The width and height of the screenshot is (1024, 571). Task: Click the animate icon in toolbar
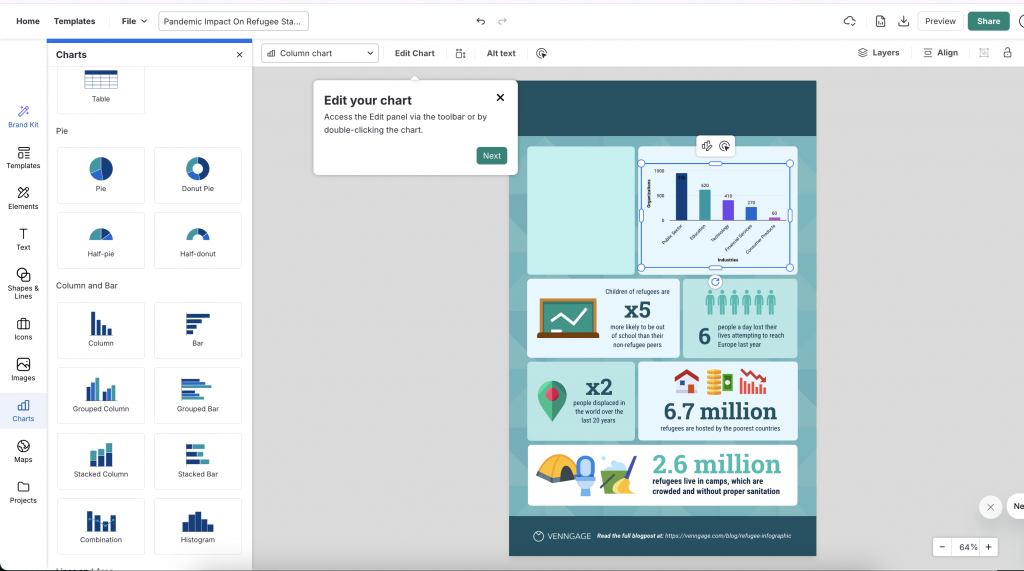541,54
